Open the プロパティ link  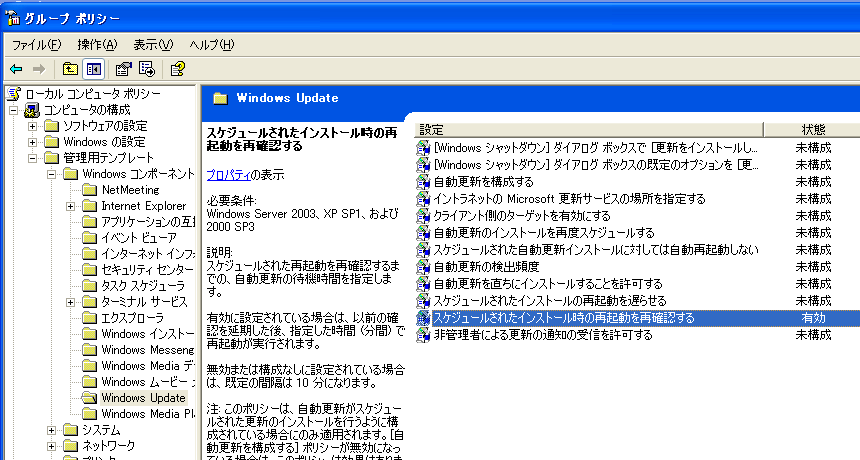coord(228,175)
